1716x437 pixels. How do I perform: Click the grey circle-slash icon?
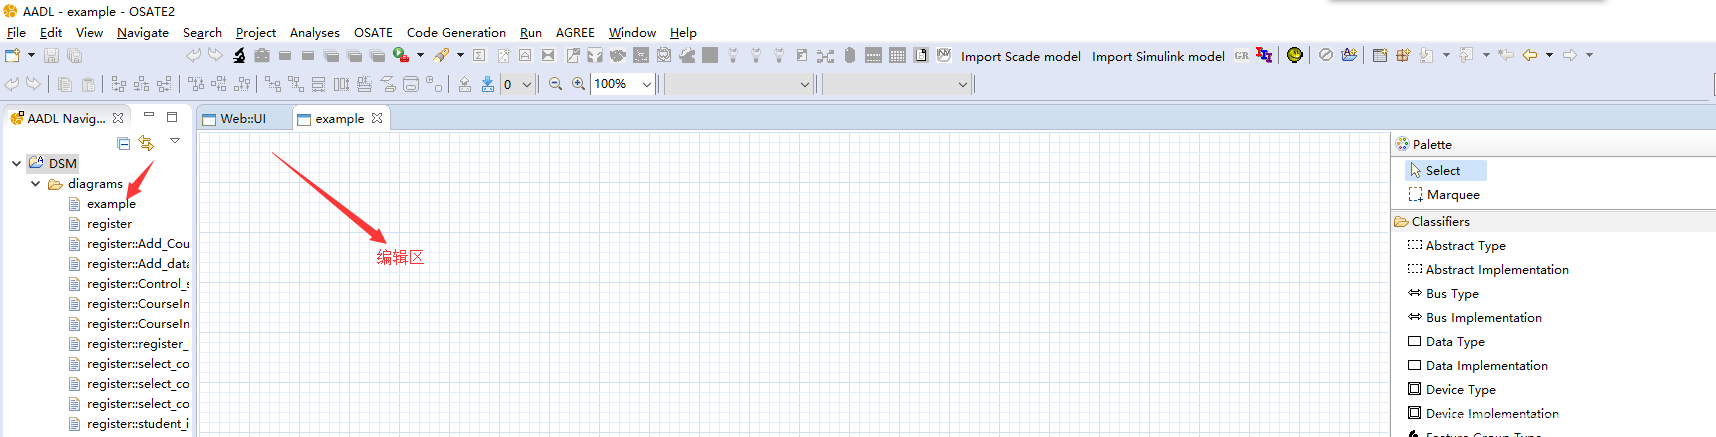(1326, 55)
